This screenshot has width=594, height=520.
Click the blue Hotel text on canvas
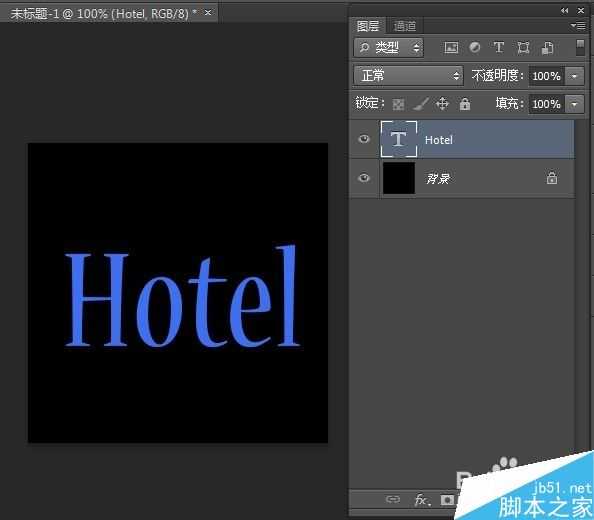[182, 296]
